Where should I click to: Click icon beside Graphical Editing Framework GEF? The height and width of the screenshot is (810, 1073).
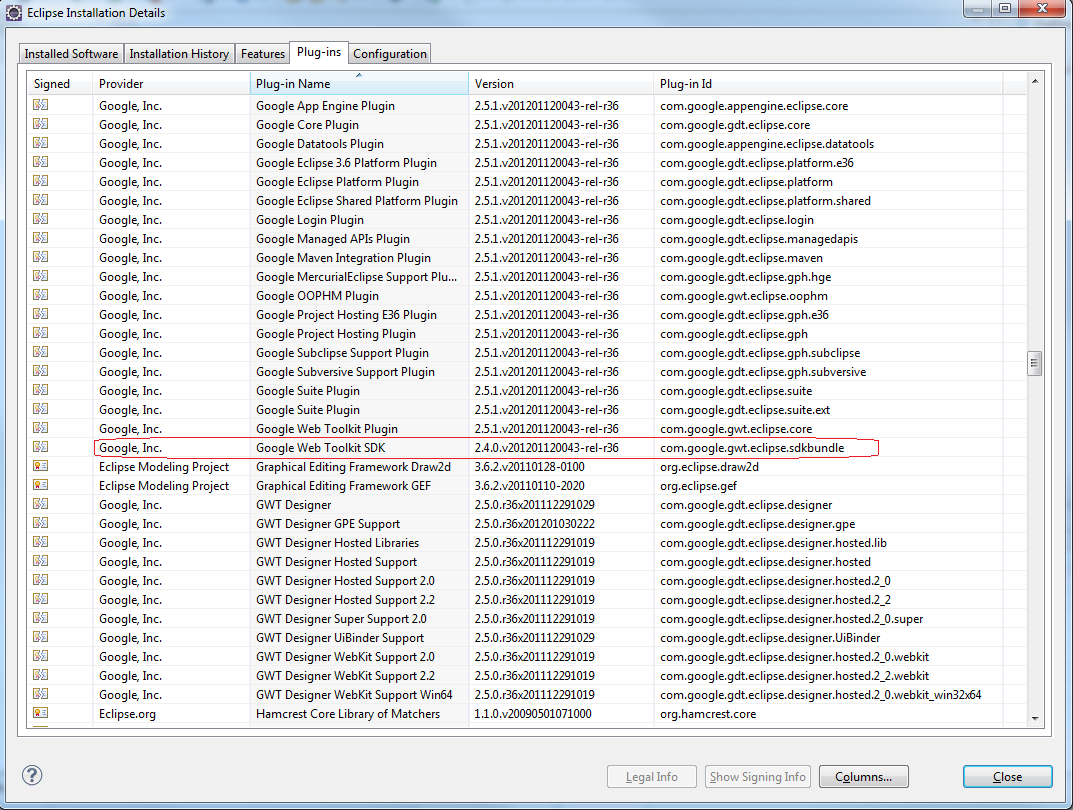pyautogui.click(x=40, y=485)
